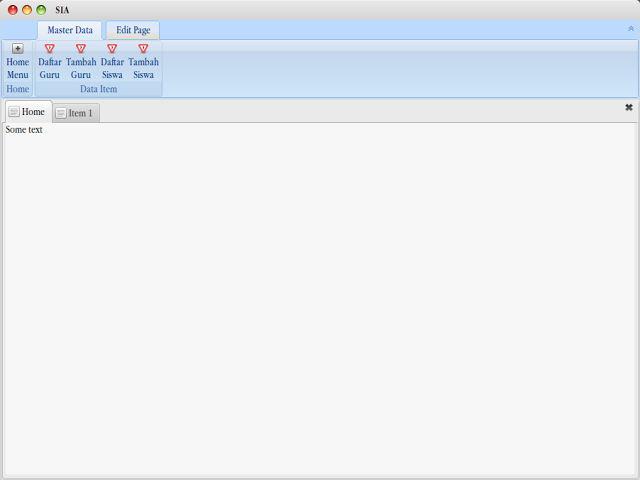640x480 pixels.
Task: Collapse the ribbon with the chevron
Action: pos(630,29)
